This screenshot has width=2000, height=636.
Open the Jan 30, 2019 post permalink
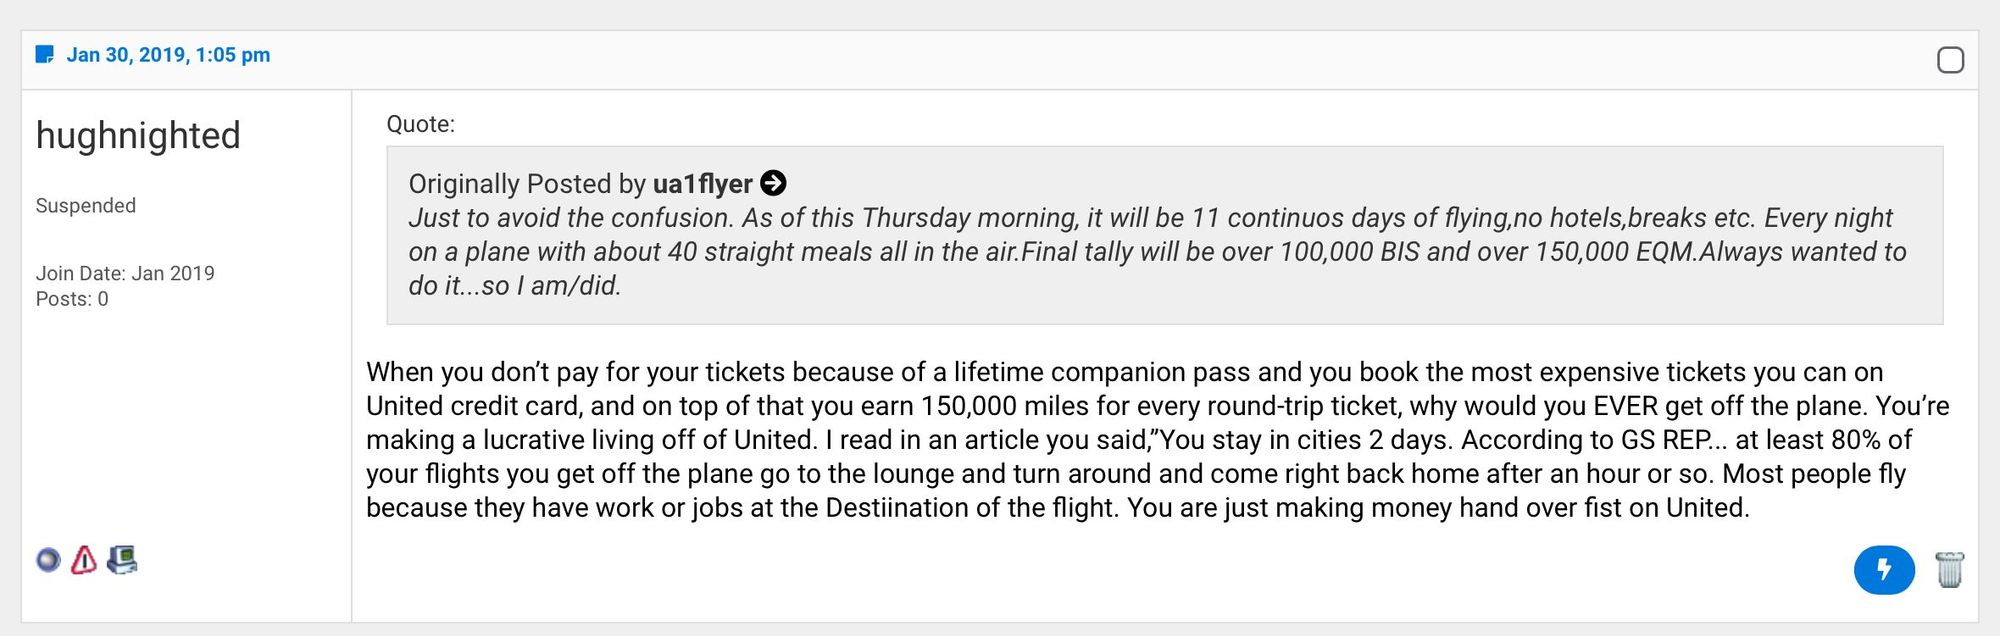click(168, 55)
